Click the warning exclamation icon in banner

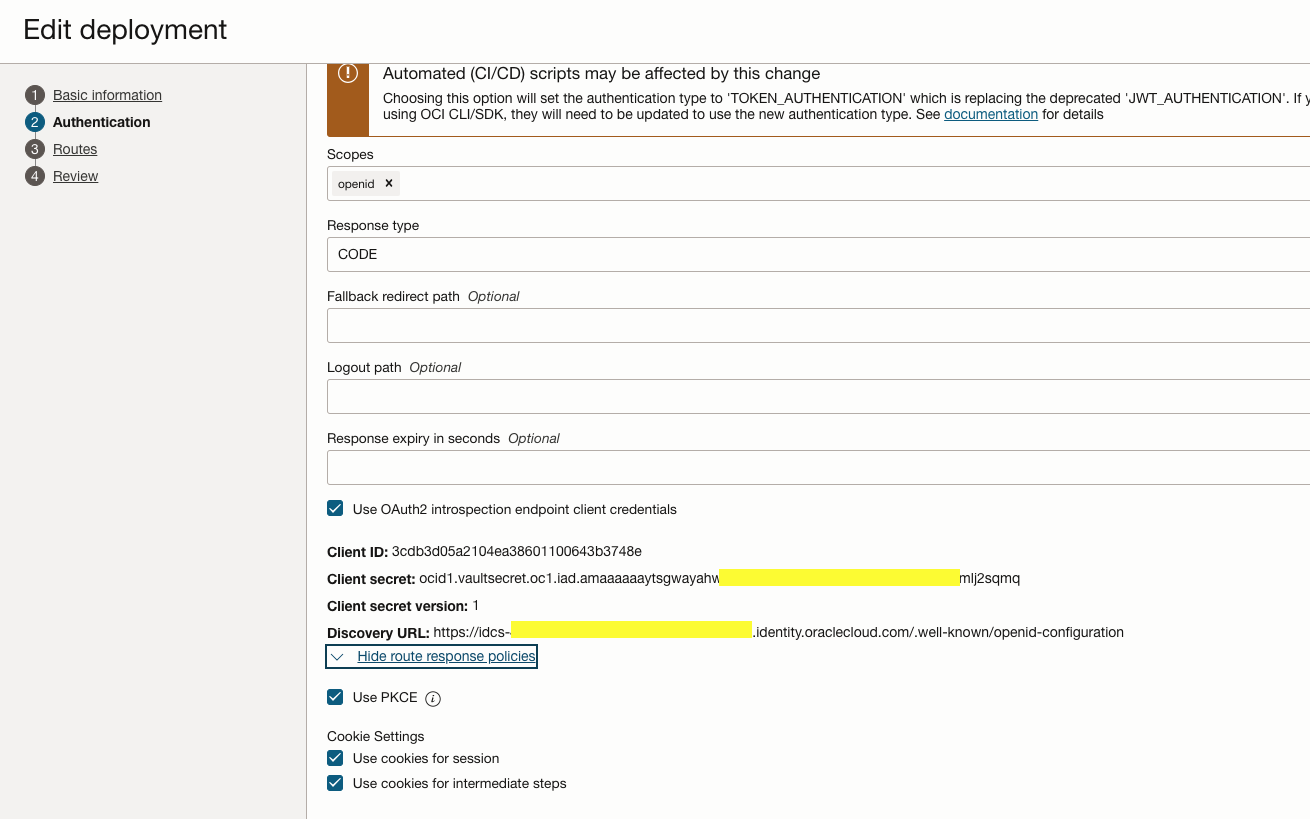[348, 74]
